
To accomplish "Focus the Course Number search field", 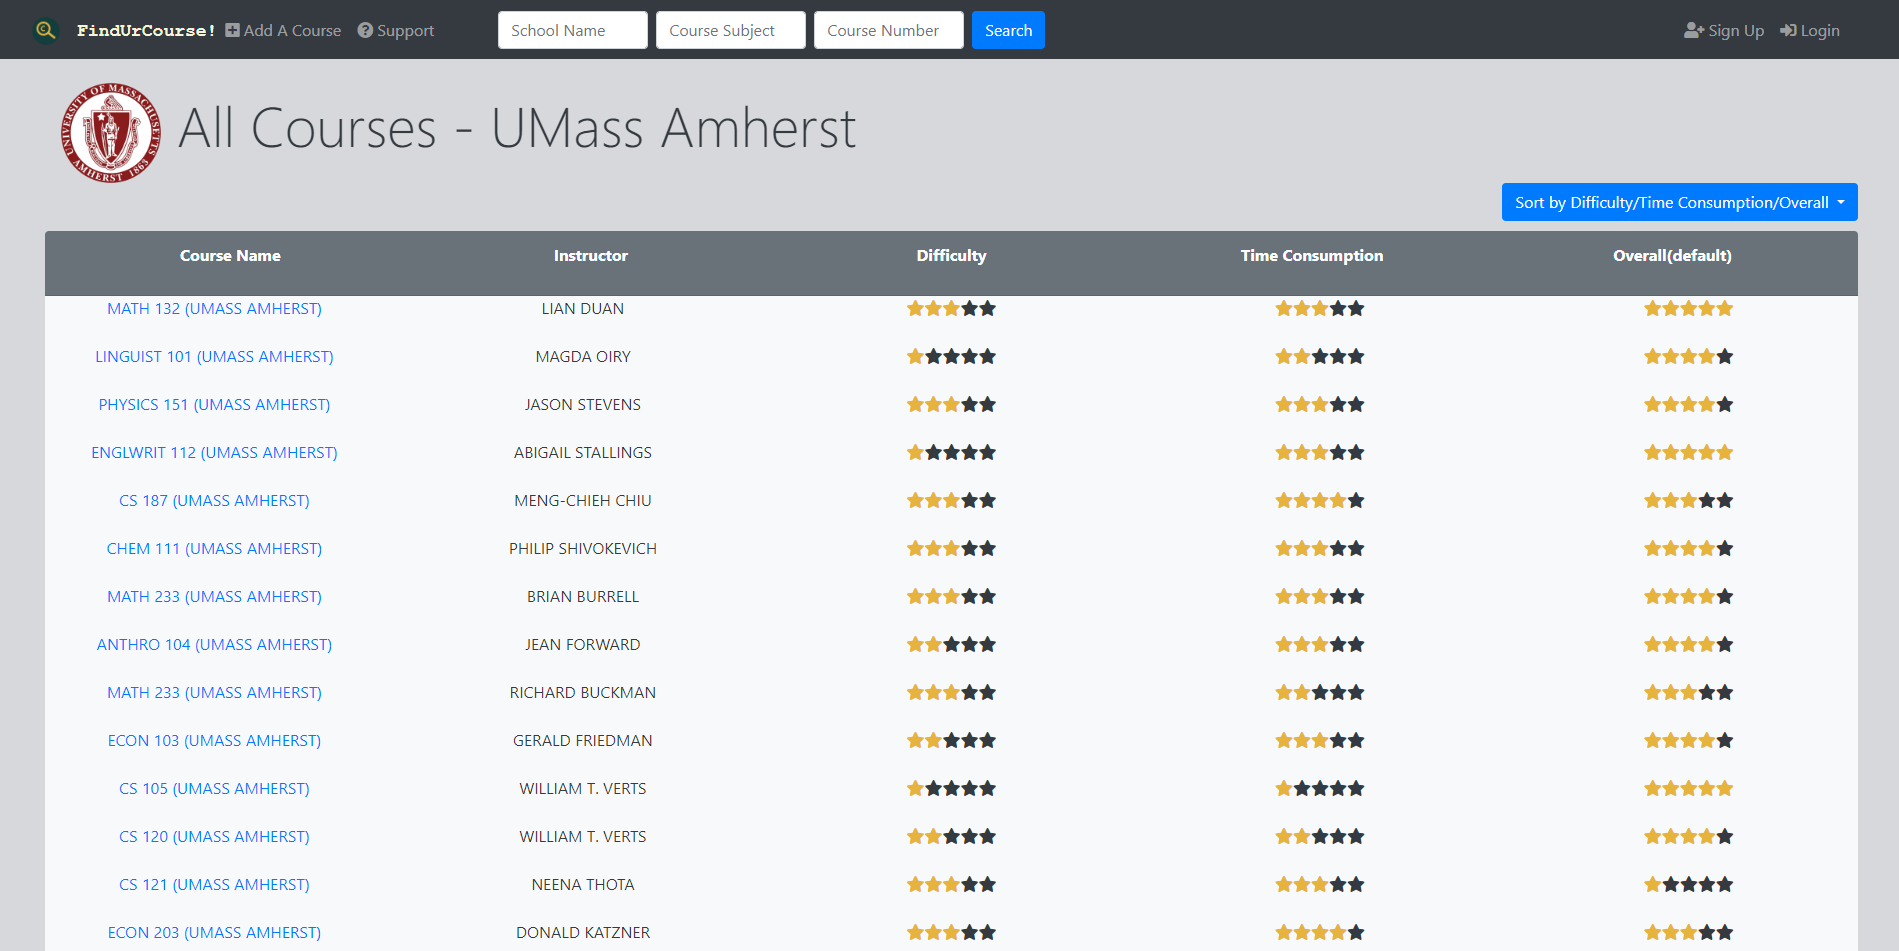I will click(x=889, y=30).
